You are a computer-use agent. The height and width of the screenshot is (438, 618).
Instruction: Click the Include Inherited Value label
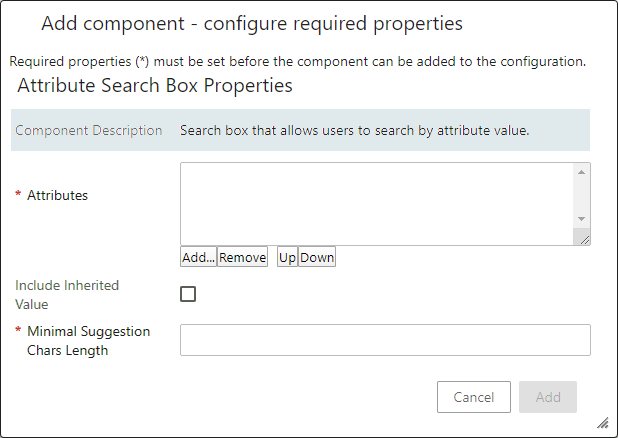coord(67,294)
